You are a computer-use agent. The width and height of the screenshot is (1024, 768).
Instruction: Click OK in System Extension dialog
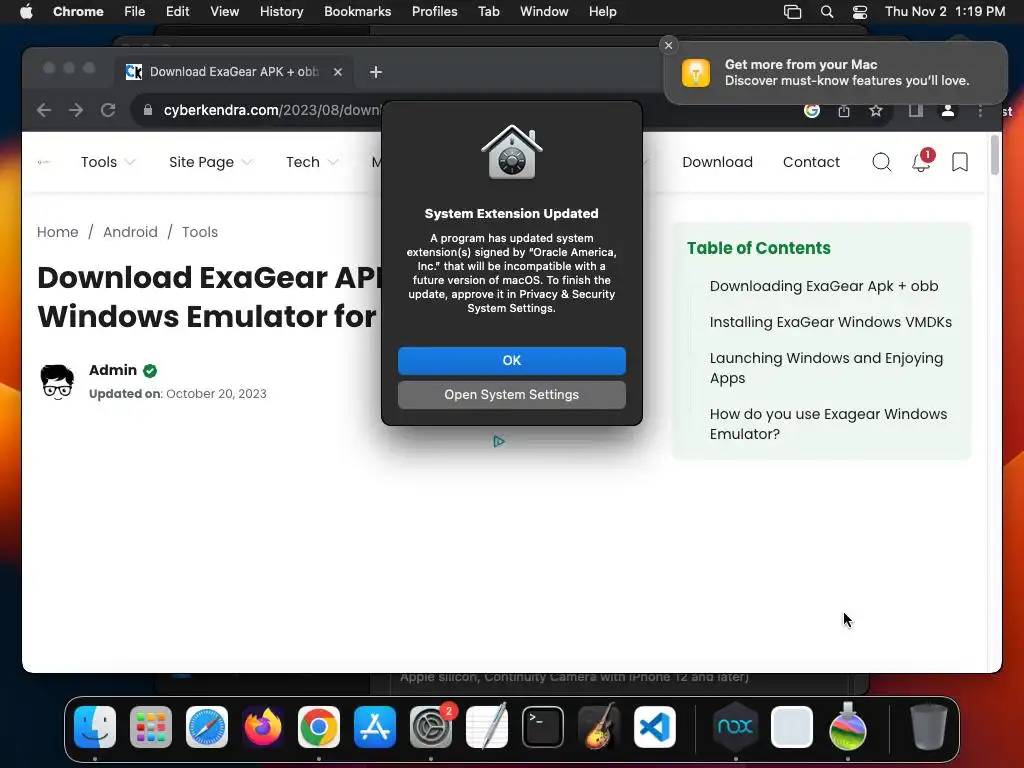[511, 360]
